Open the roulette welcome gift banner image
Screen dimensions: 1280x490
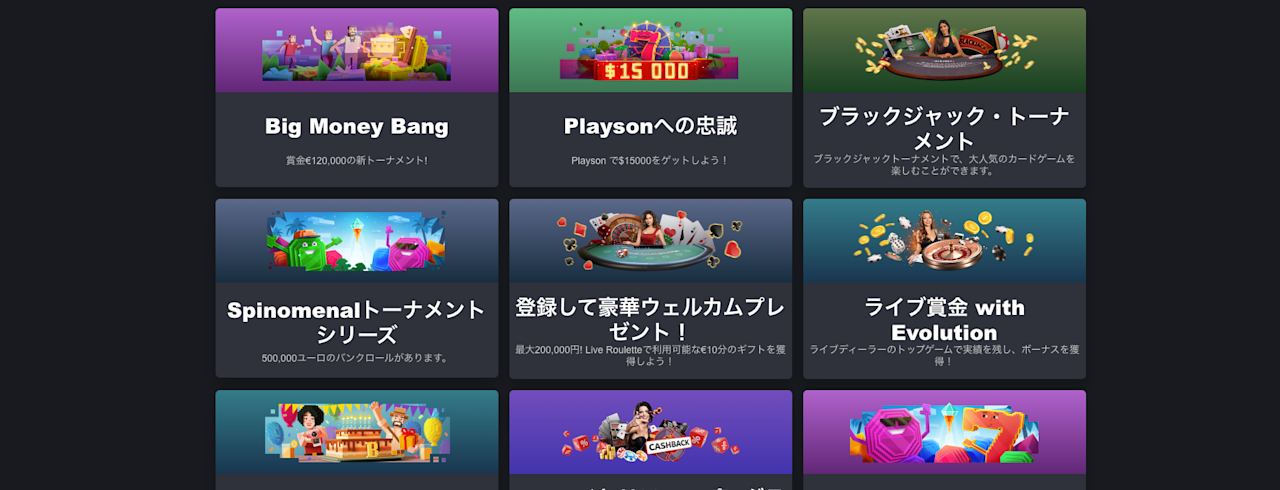pyautogui.click(x=650, y=241)
